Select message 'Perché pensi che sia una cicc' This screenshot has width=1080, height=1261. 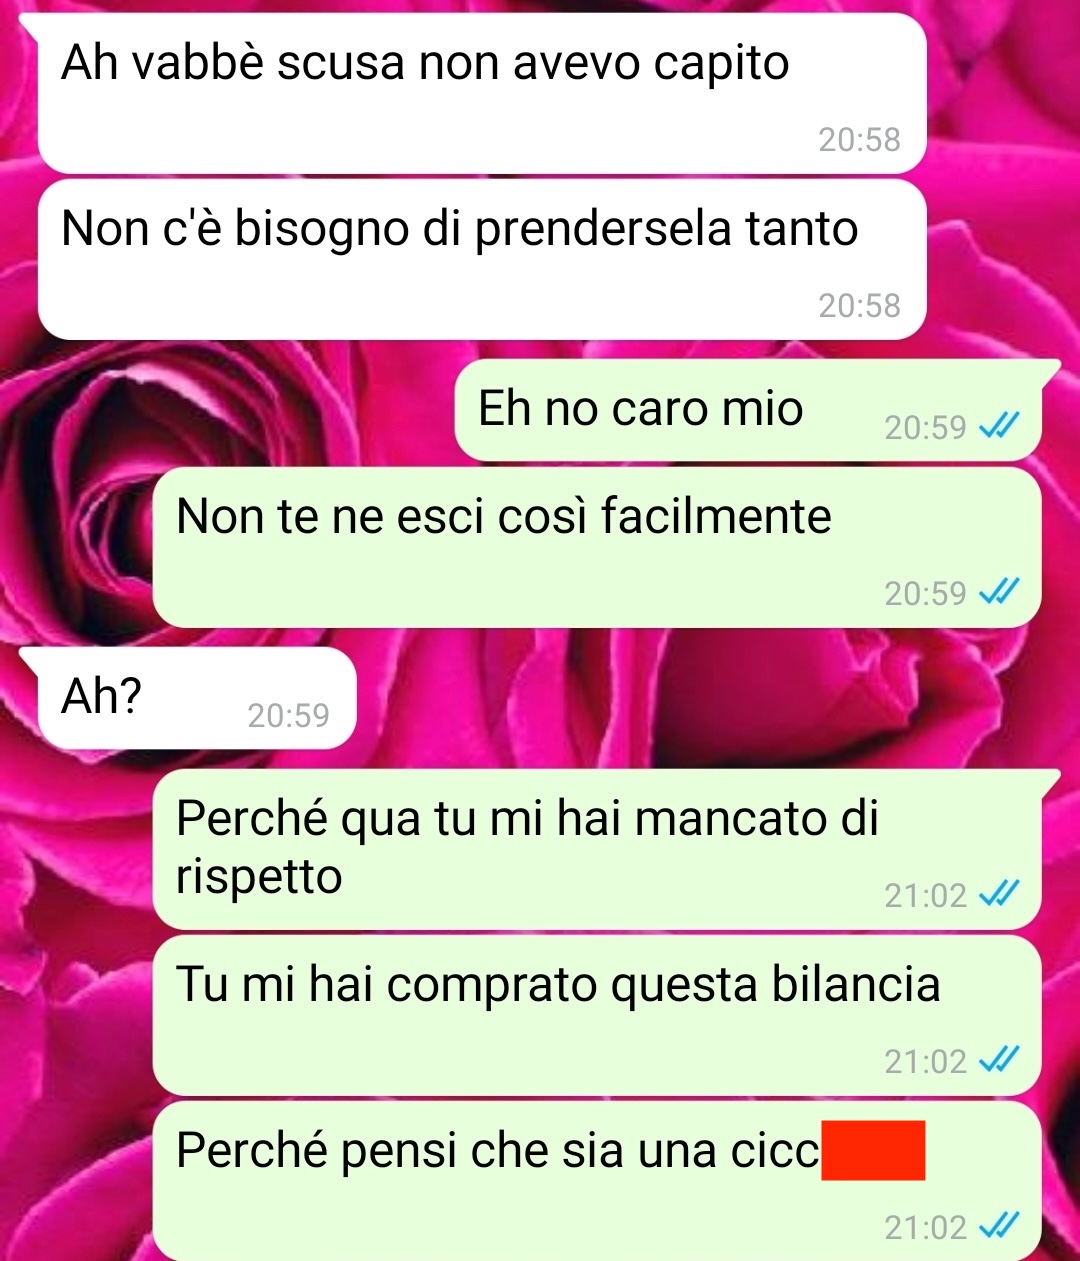[x=597, y=1181]
